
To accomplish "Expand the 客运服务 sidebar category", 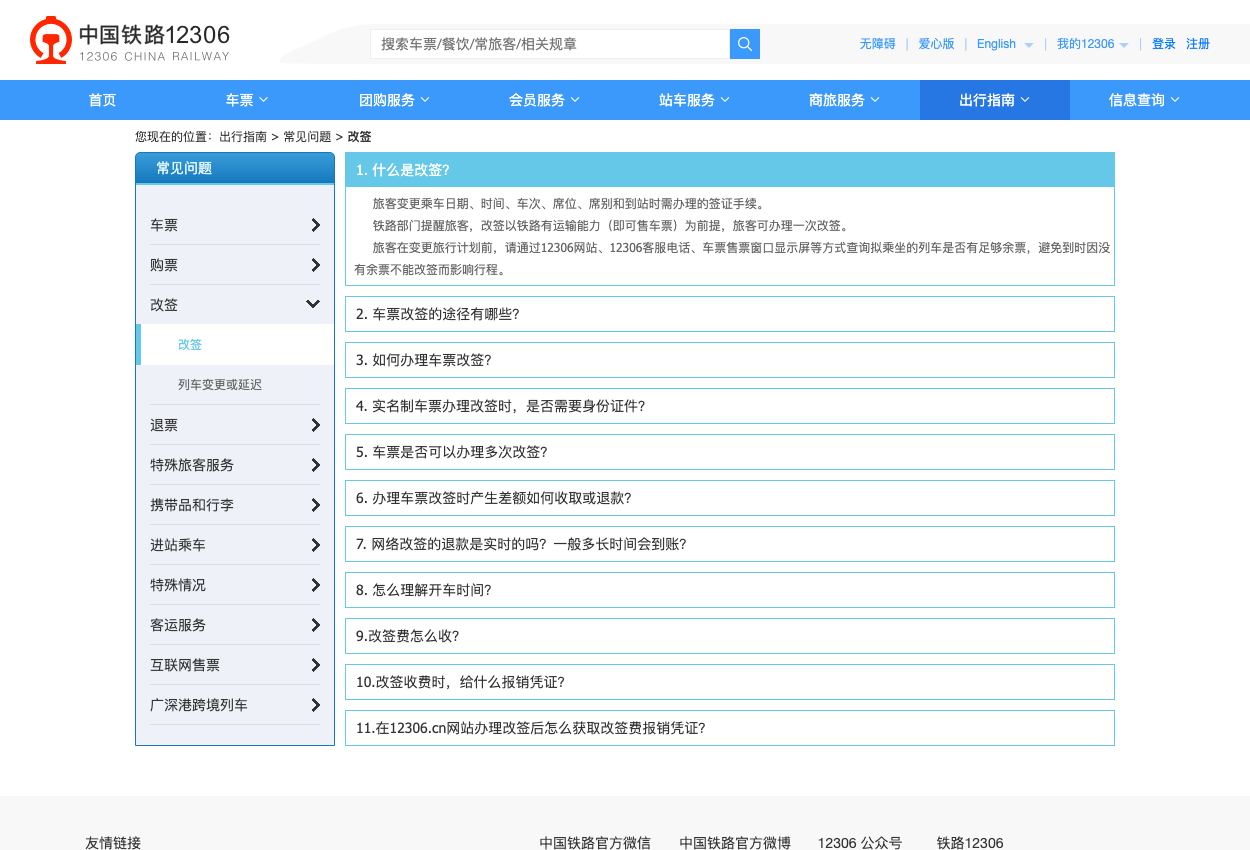I will (235, 625).
